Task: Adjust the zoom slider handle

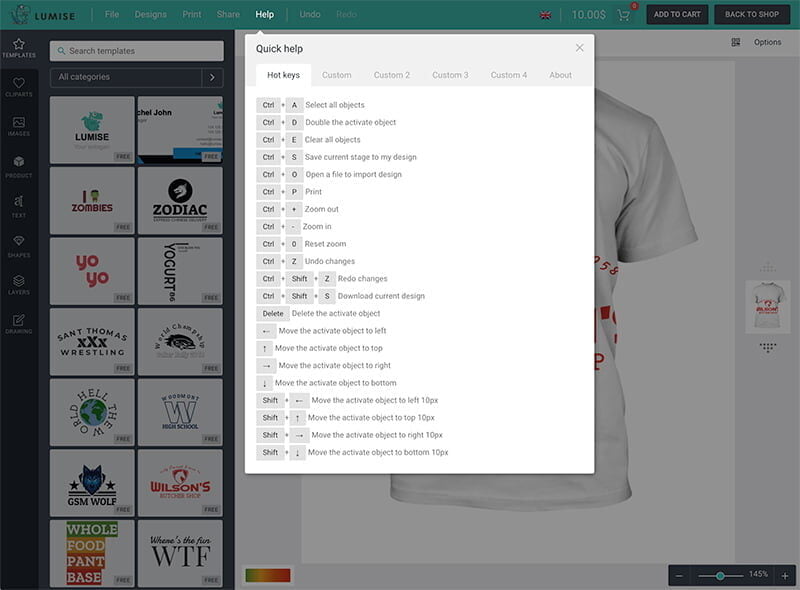Action: coord(720,575)
